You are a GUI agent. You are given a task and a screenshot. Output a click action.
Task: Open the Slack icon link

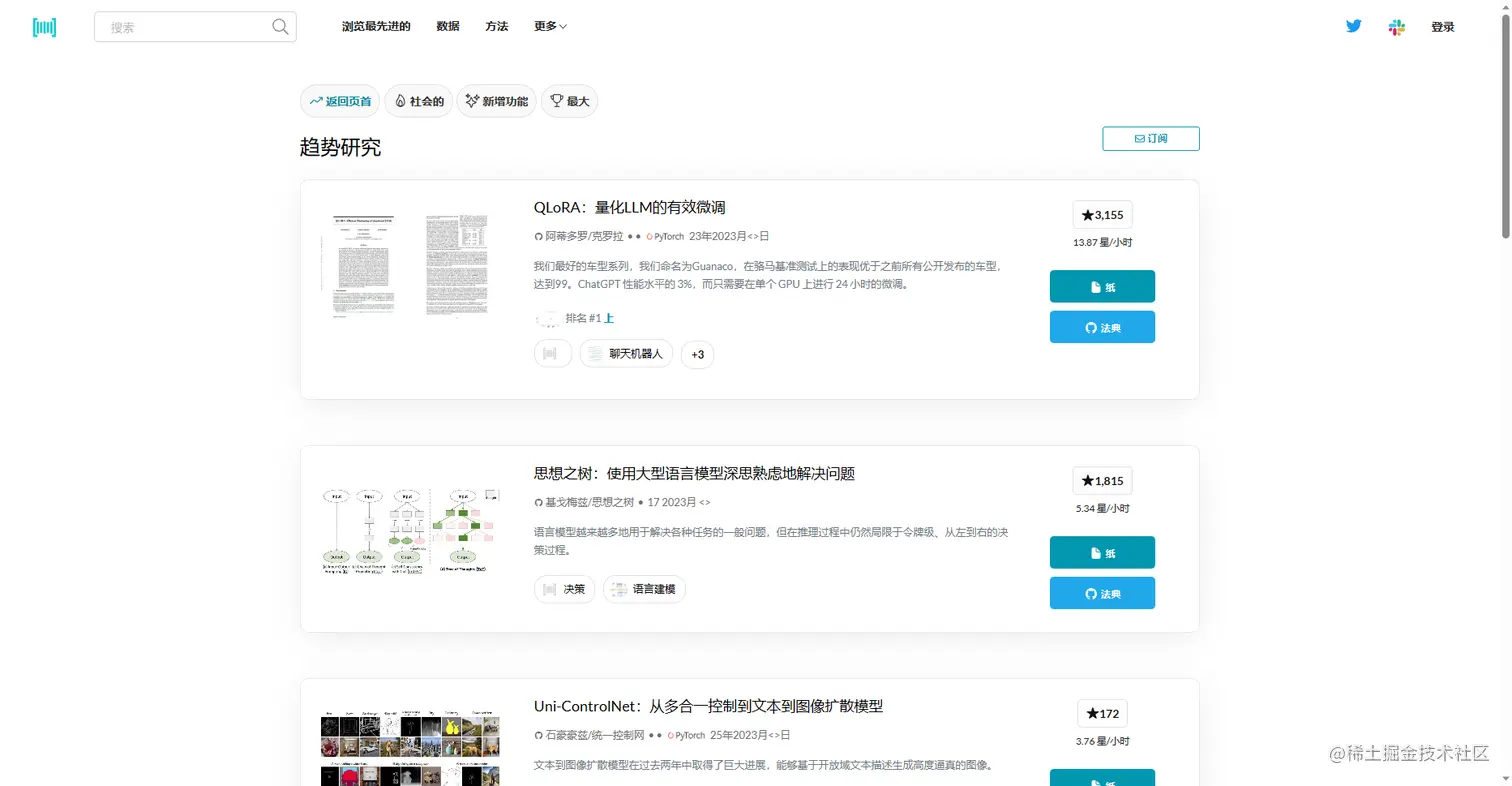tap(1397, 27)
